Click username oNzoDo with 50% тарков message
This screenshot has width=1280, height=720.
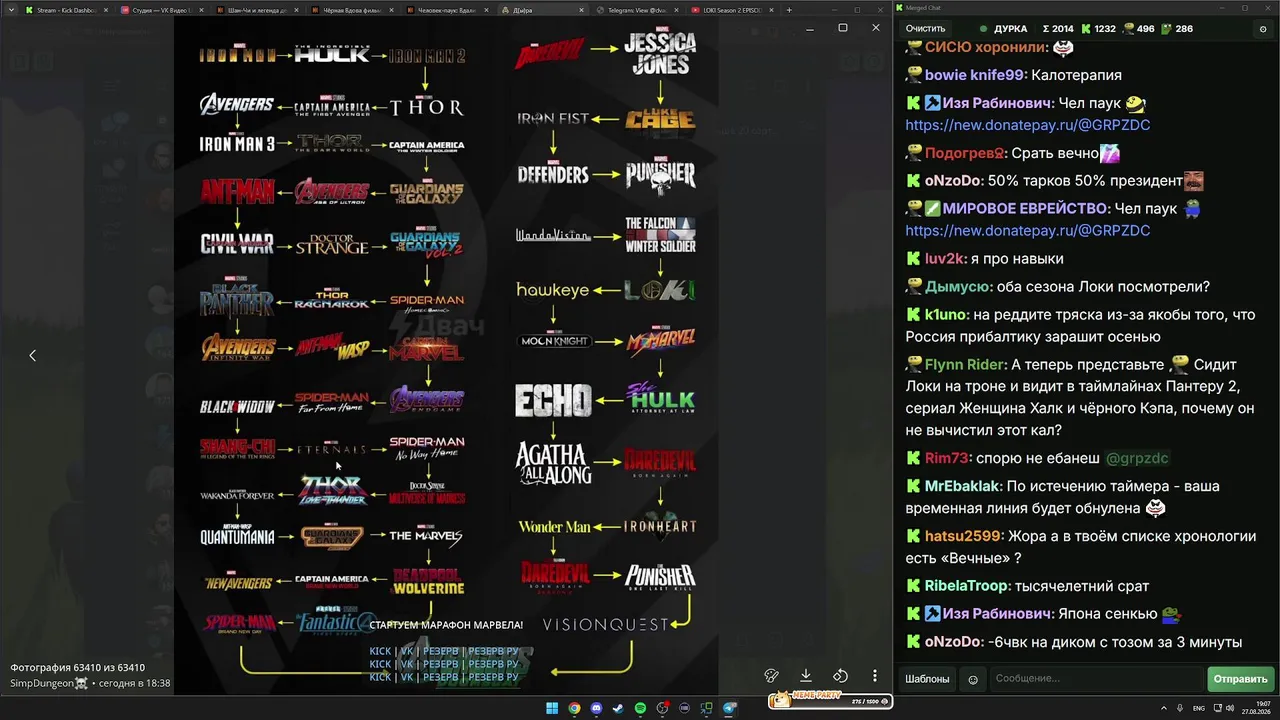click(x=952, y=181)
